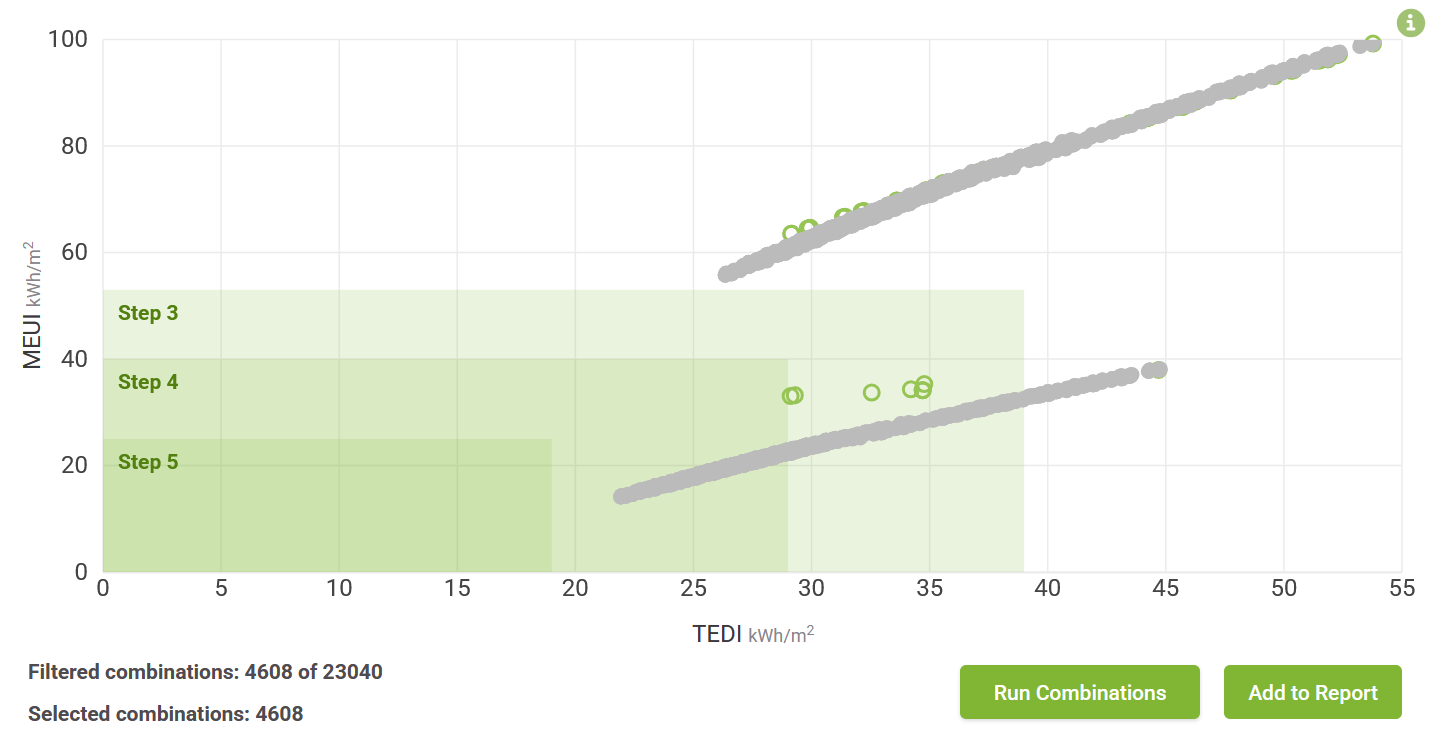This screenshot has width=1433, height=741.
Task: Click the green point cluster near TEDI 35, MEUI 35
Action: (923, 386)
